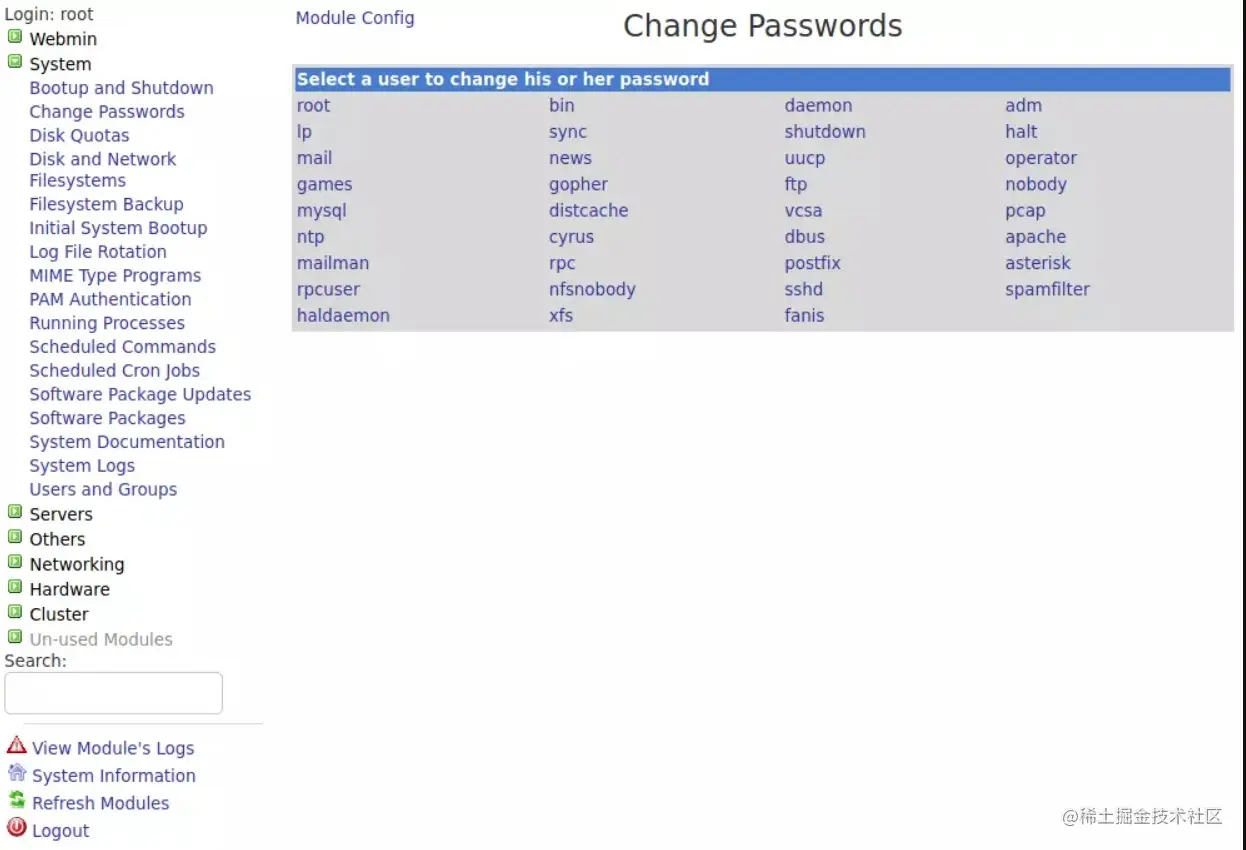The height and width of the screenshot is (850, 1246).
Task: Select user fanis
Action: (x=804, y=315)
